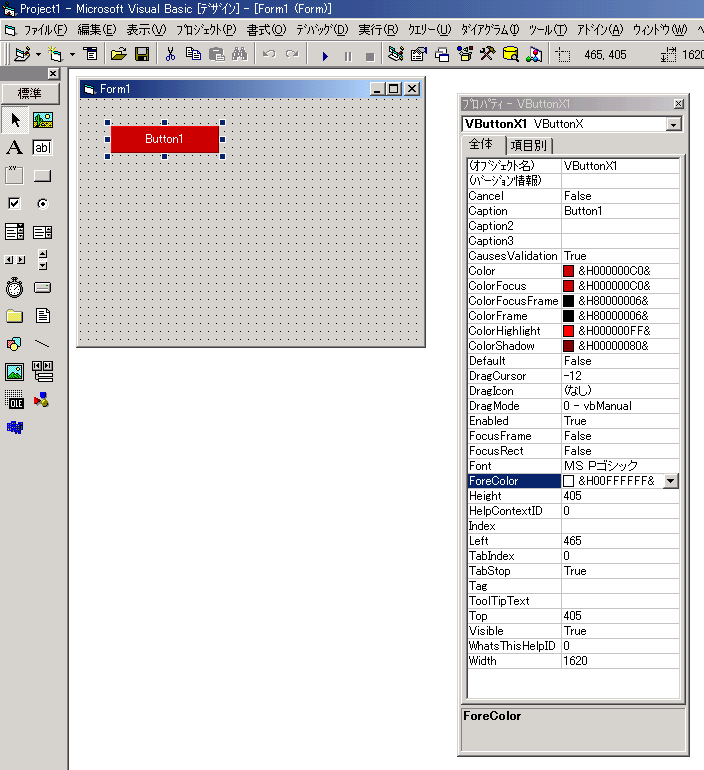The image size is (704, 770).
Task: Click the Save Project floppy icon
Action: 142,54
